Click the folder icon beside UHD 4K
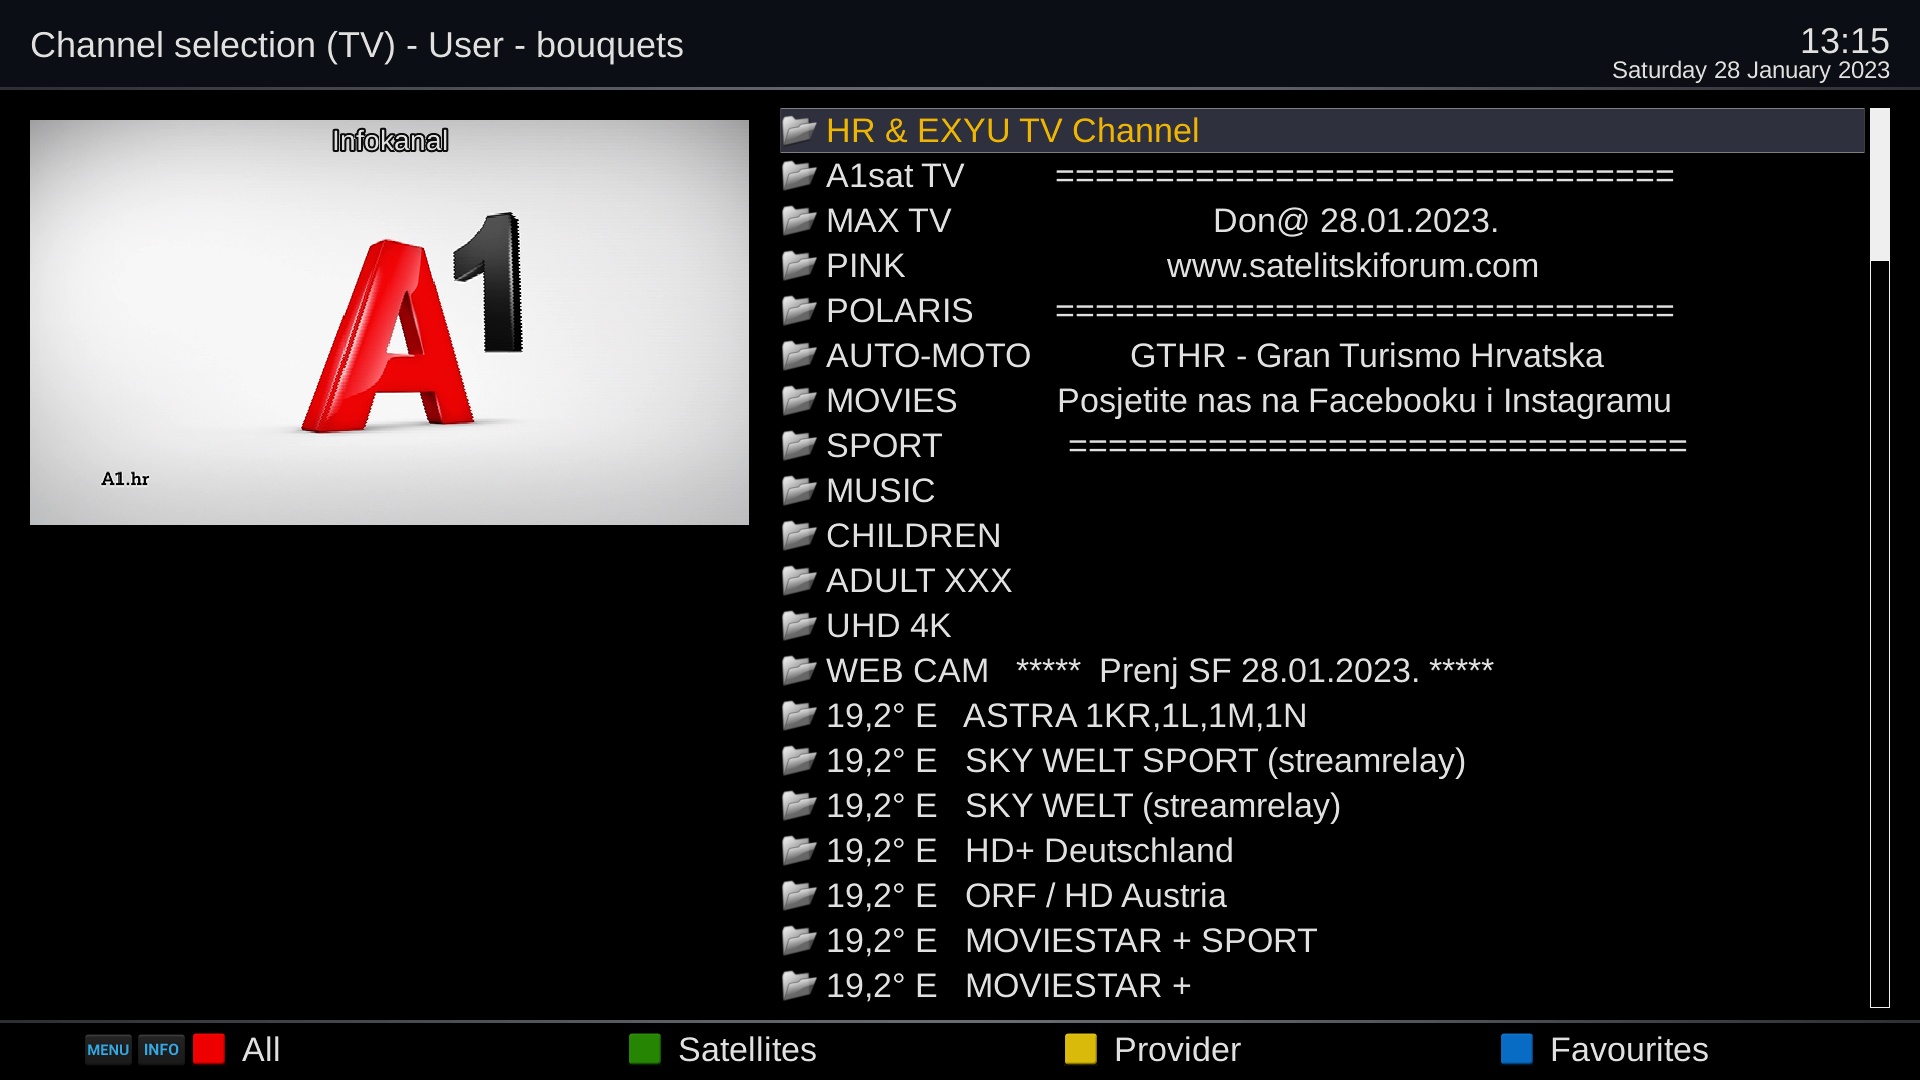Viewport: 1920px width, 1080px height. 798,625
